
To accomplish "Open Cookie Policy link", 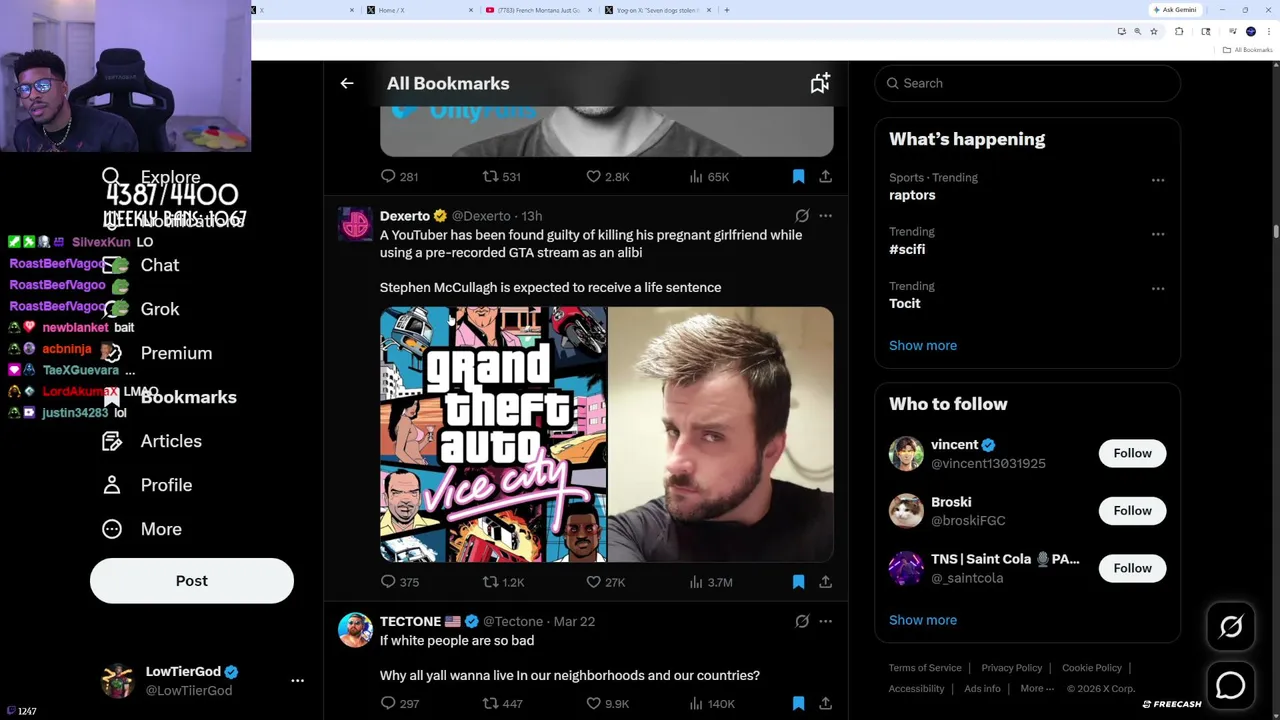I will tap(1092, 668).
